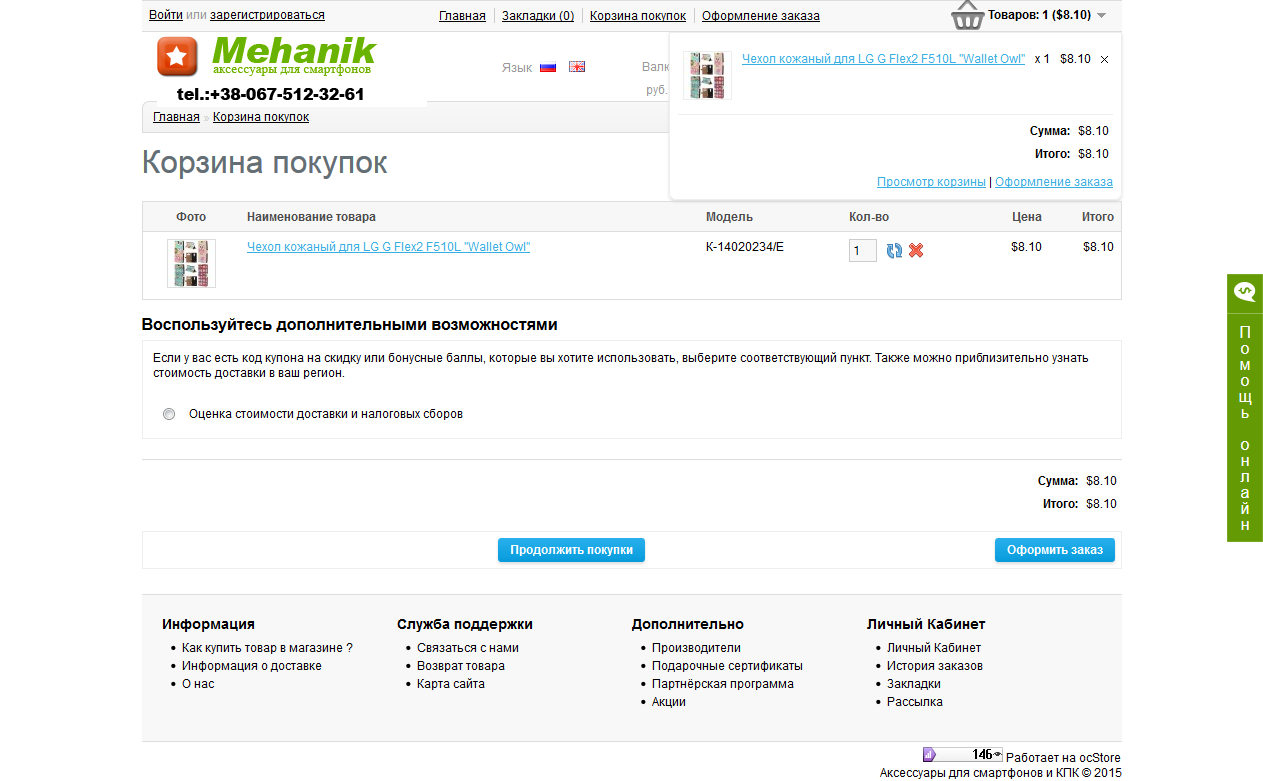Click the Mehanik orange star logo
1263x781 pixels.
point(177,56)
